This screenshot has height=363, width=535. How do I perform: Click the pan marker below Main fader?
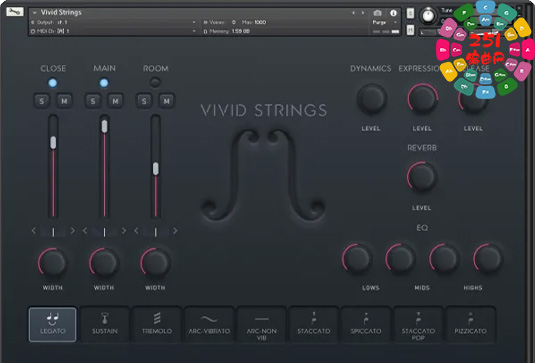tap(104, 232)
